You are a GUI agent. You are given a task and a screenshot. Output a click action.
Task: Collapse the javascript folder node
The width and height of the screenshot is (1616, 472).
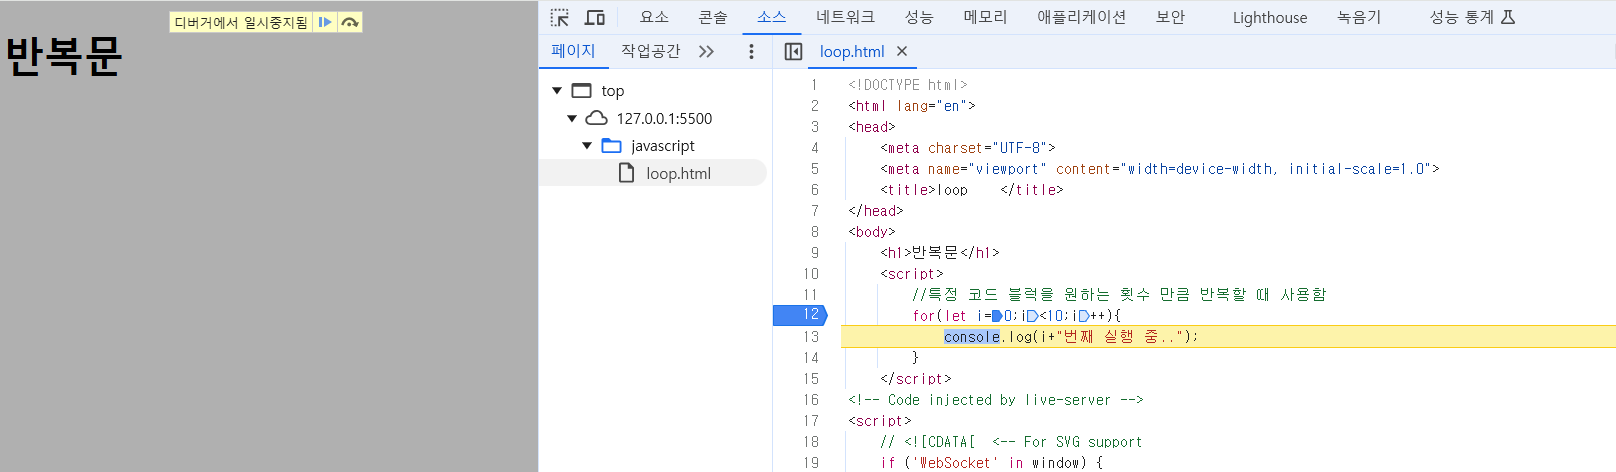(x=587, y=146)
